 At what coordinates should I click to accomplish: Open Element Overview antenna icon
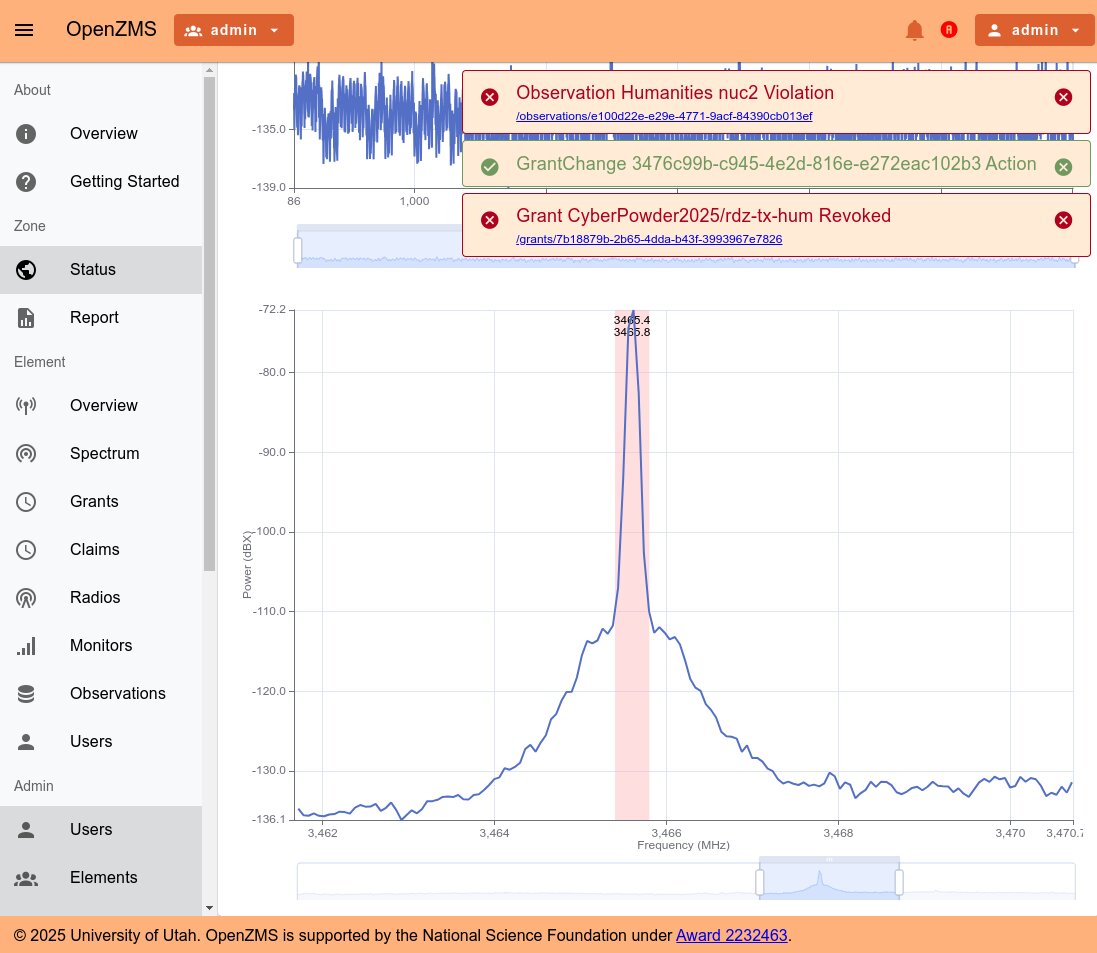26,406
